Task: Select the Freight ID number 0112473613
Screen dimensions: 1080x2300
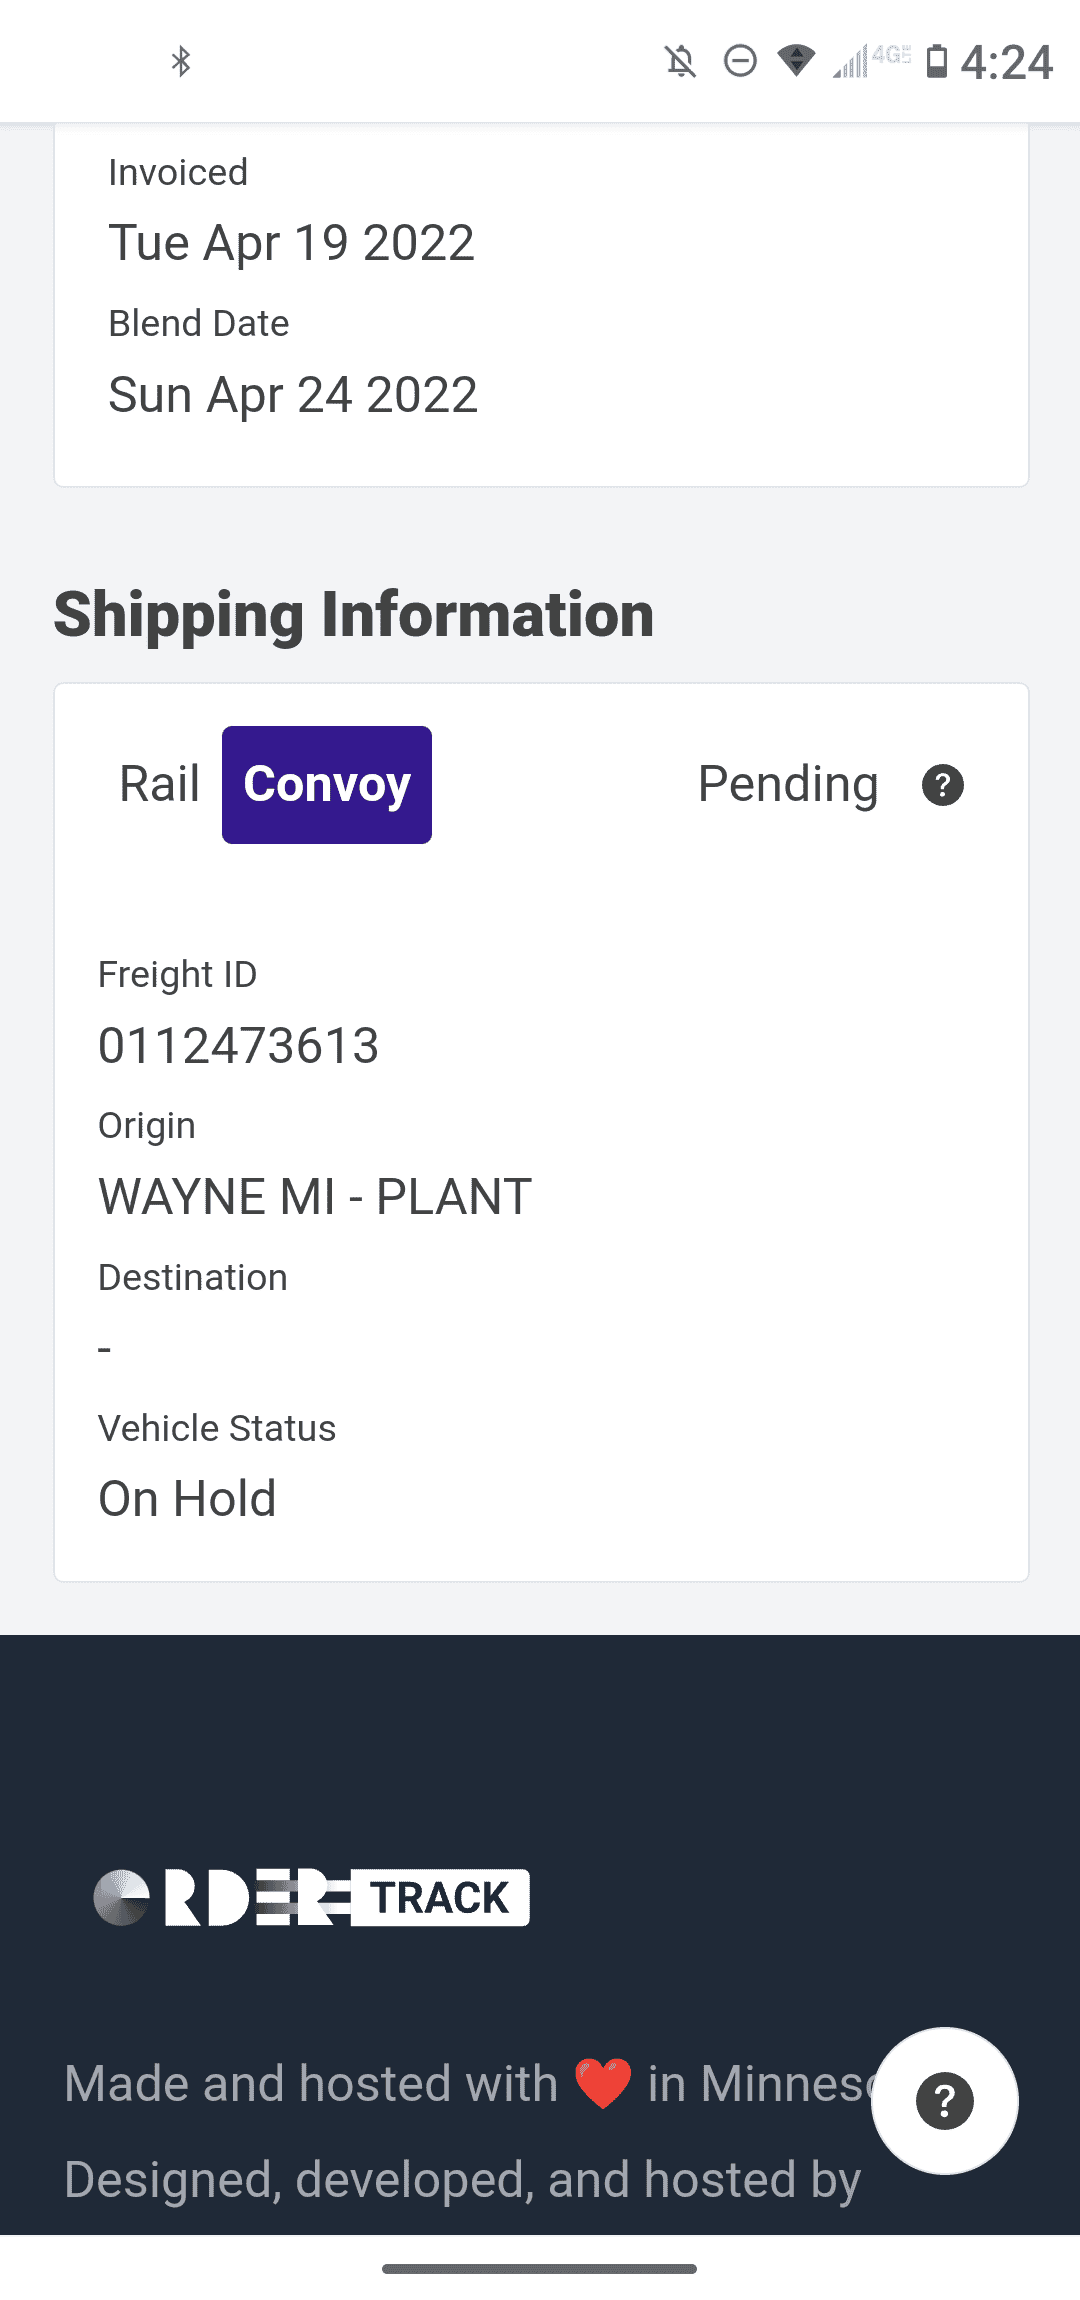Action: click(x=238, y=1046)
